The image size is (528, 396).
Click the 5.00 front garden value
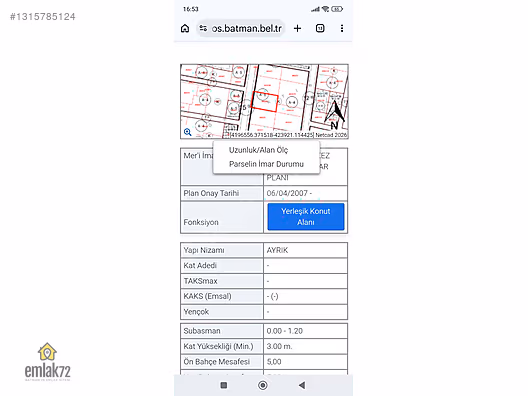pos(274,362)
